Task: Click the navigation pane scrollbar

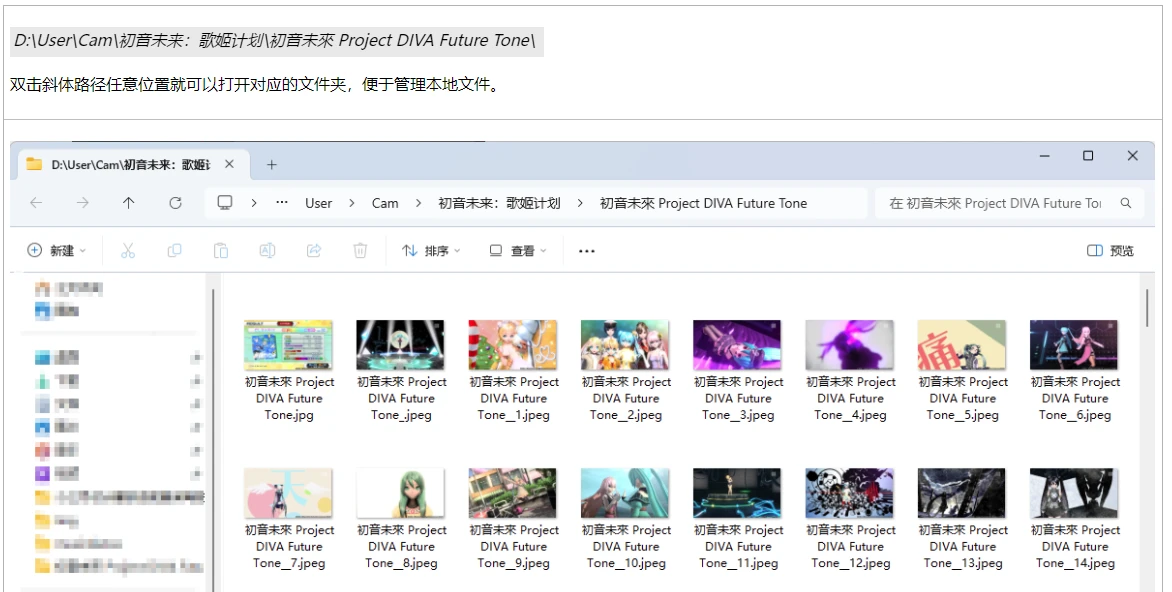Action: 213,440
